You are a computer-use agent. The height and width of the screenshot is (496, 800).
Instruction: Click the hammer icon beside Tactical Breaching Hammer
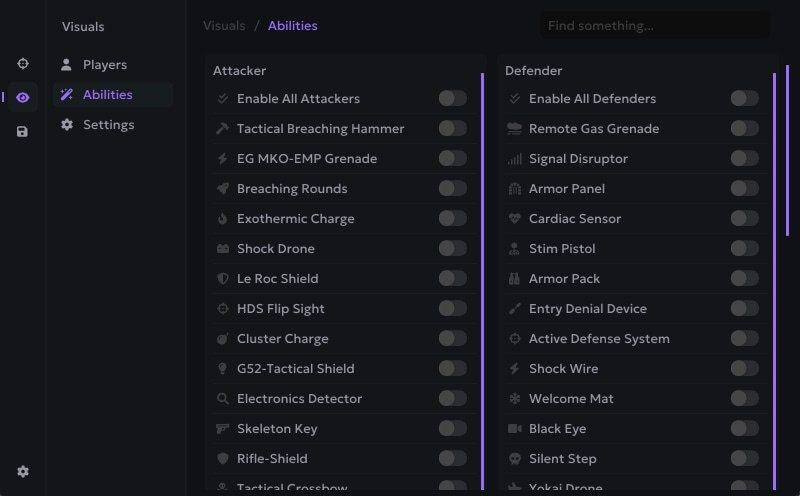click(x=222, y=129)
